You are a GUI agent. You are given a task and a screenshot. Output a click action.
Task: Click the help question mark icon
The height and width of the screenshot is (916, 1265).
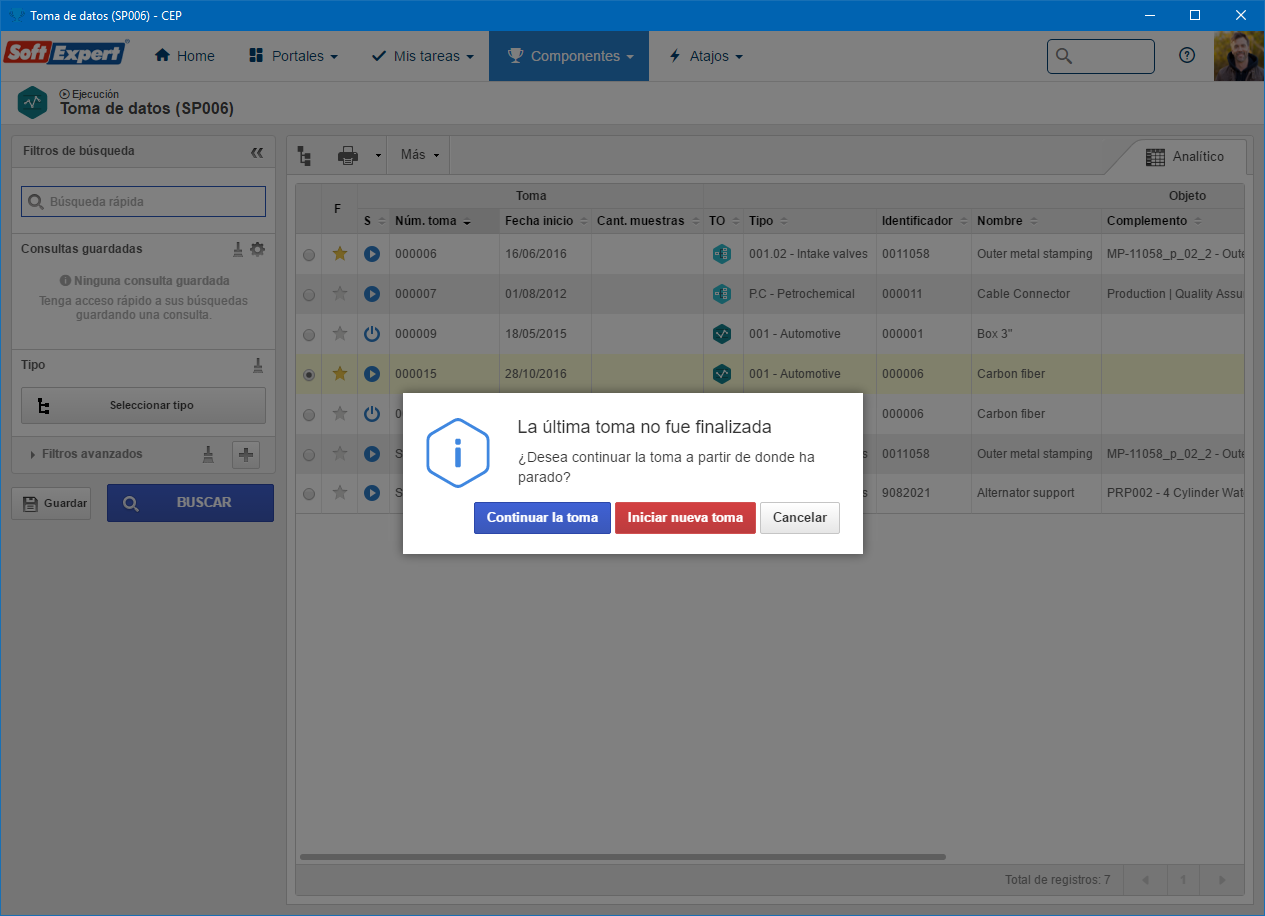coord(1187,56)
